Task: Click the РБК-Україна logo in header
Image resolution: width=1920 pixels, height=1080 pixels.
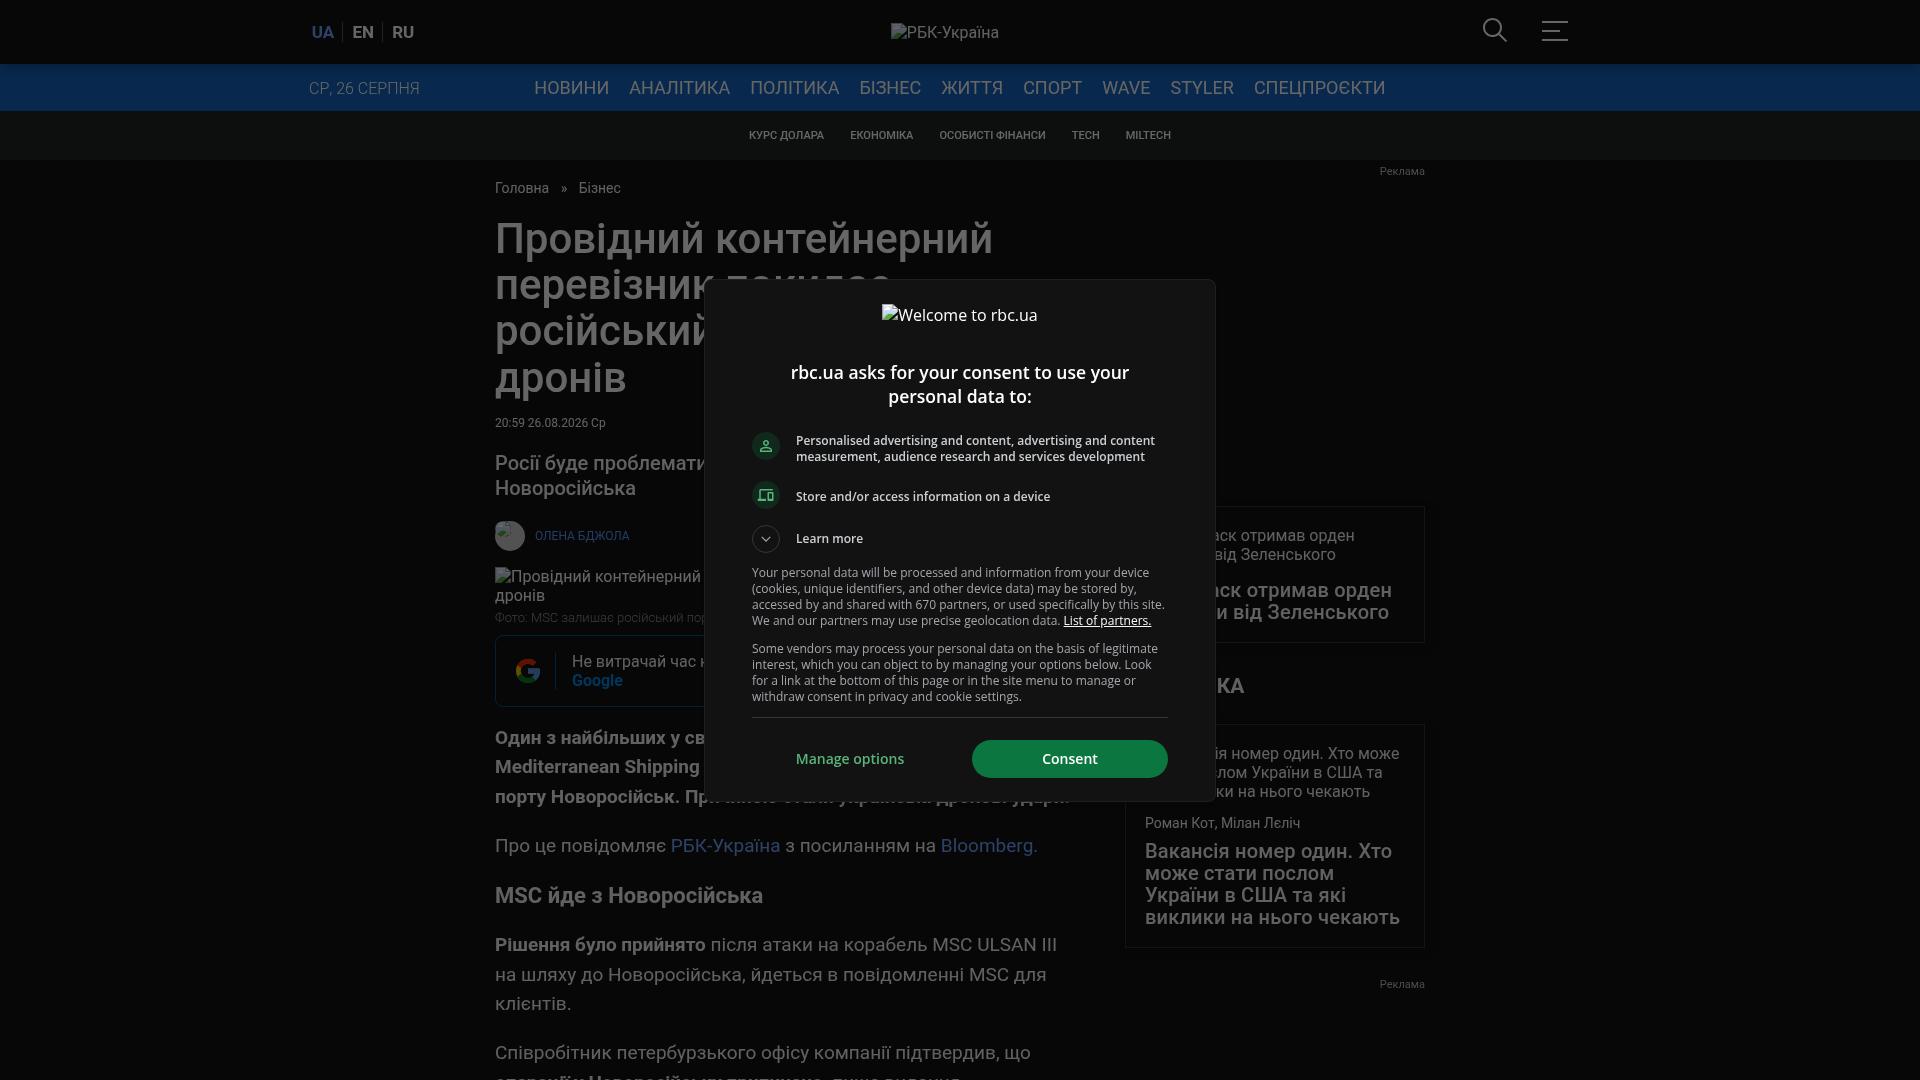Action: point(945,32)
